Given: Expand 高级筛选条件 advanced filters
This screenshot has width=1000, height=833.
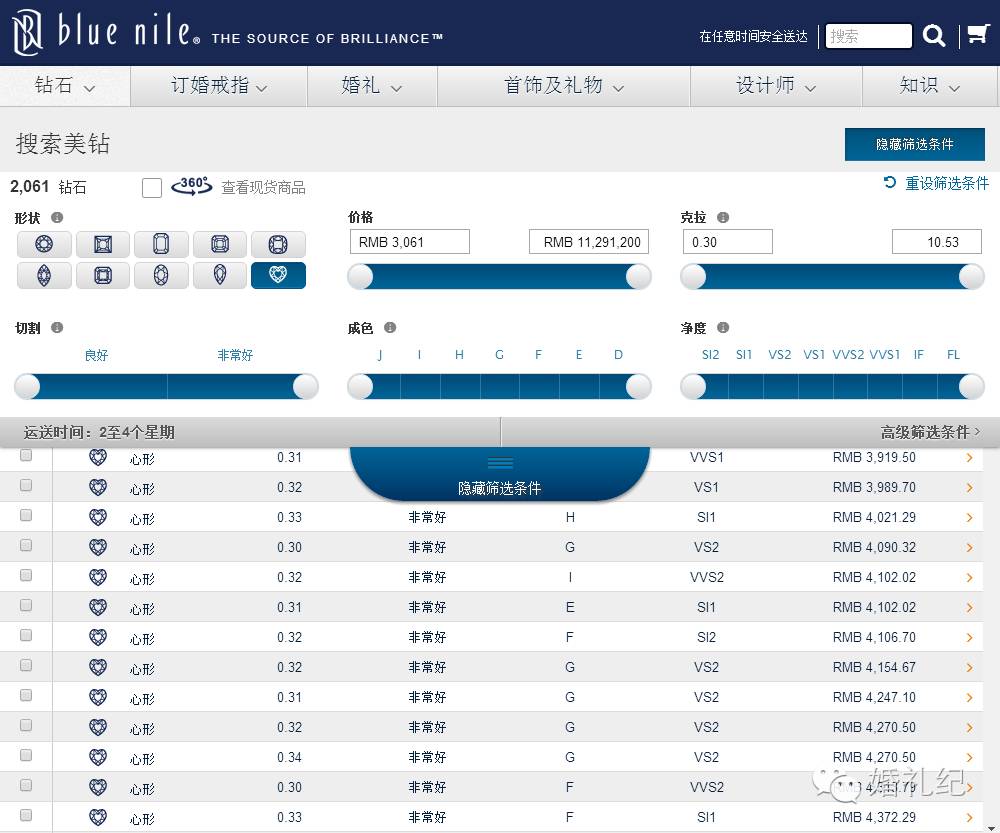Looking at the screenshot, I should [x=930, y=432].
